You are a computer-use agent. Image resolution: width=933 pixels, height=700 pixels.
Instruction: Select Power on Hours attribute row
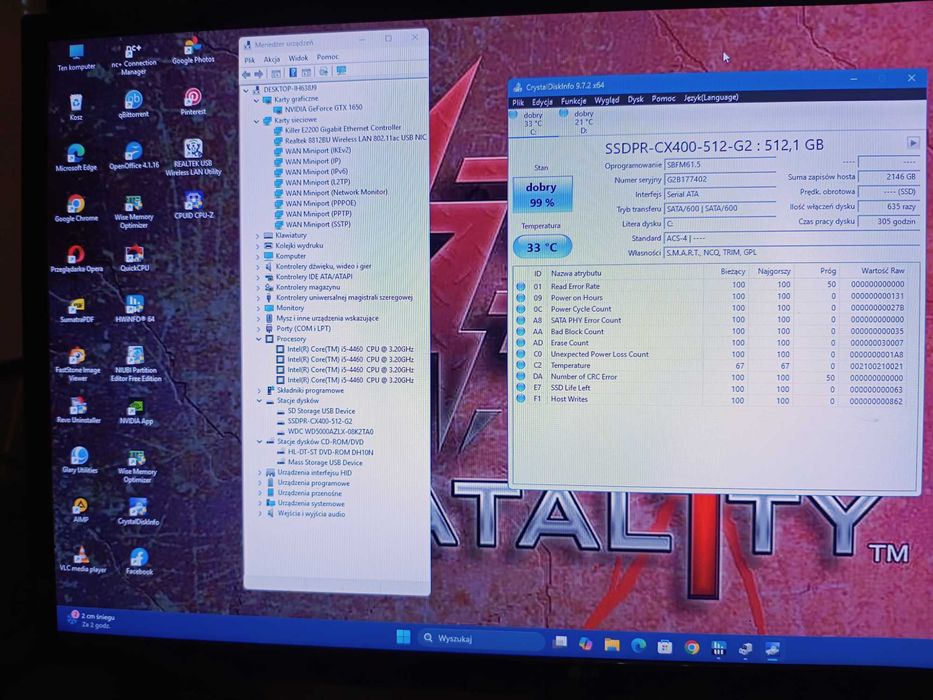point(711,297)
